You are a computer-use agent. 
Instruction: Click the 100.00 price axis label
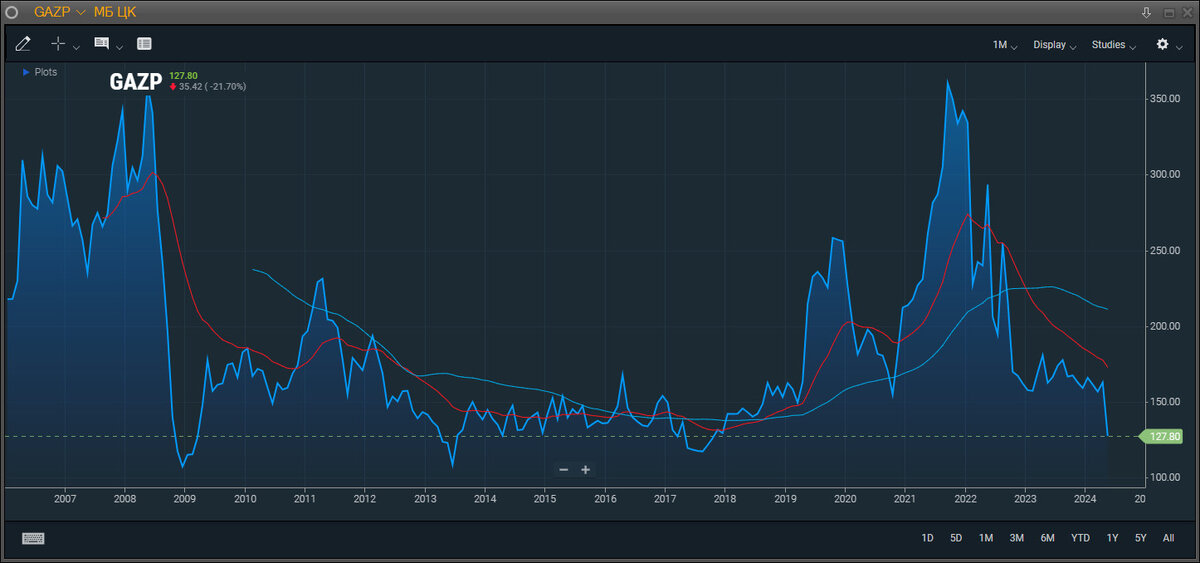point(1166,477)
